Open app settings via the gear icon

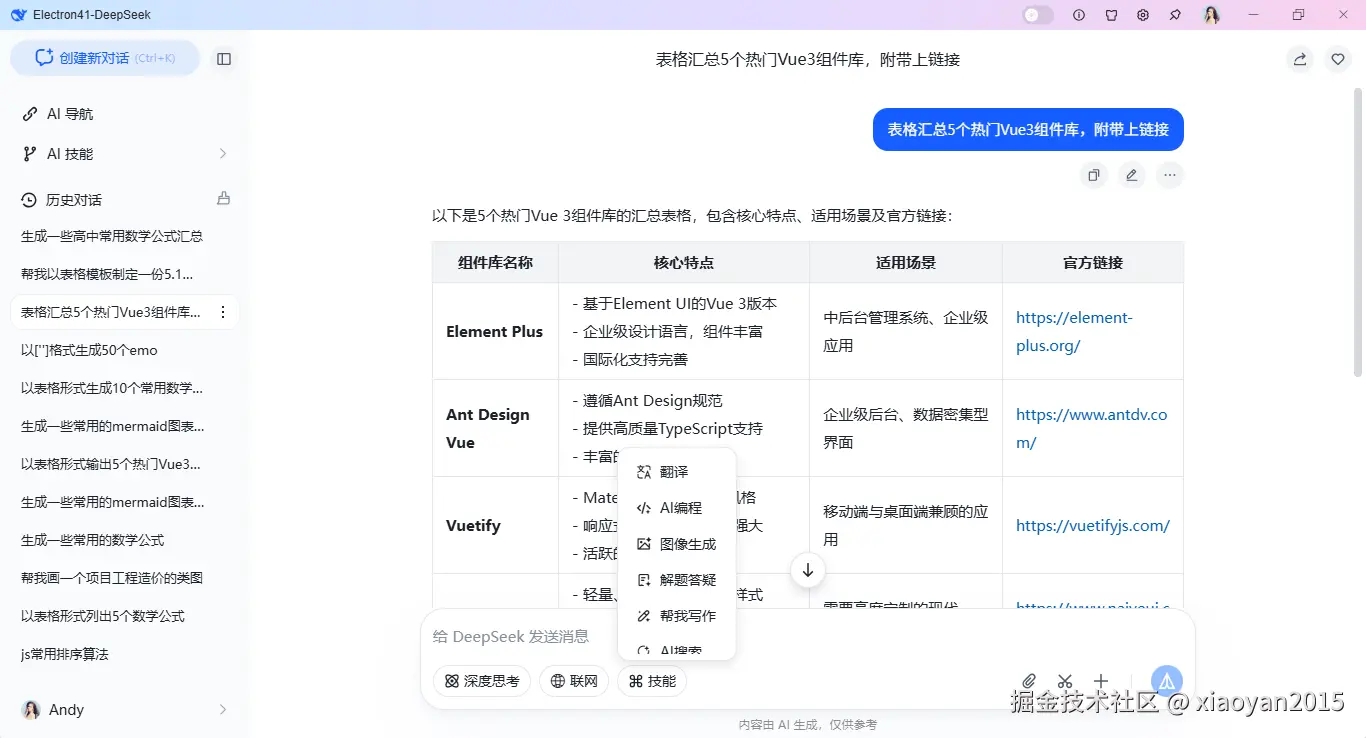click(x=1143, y=14)
